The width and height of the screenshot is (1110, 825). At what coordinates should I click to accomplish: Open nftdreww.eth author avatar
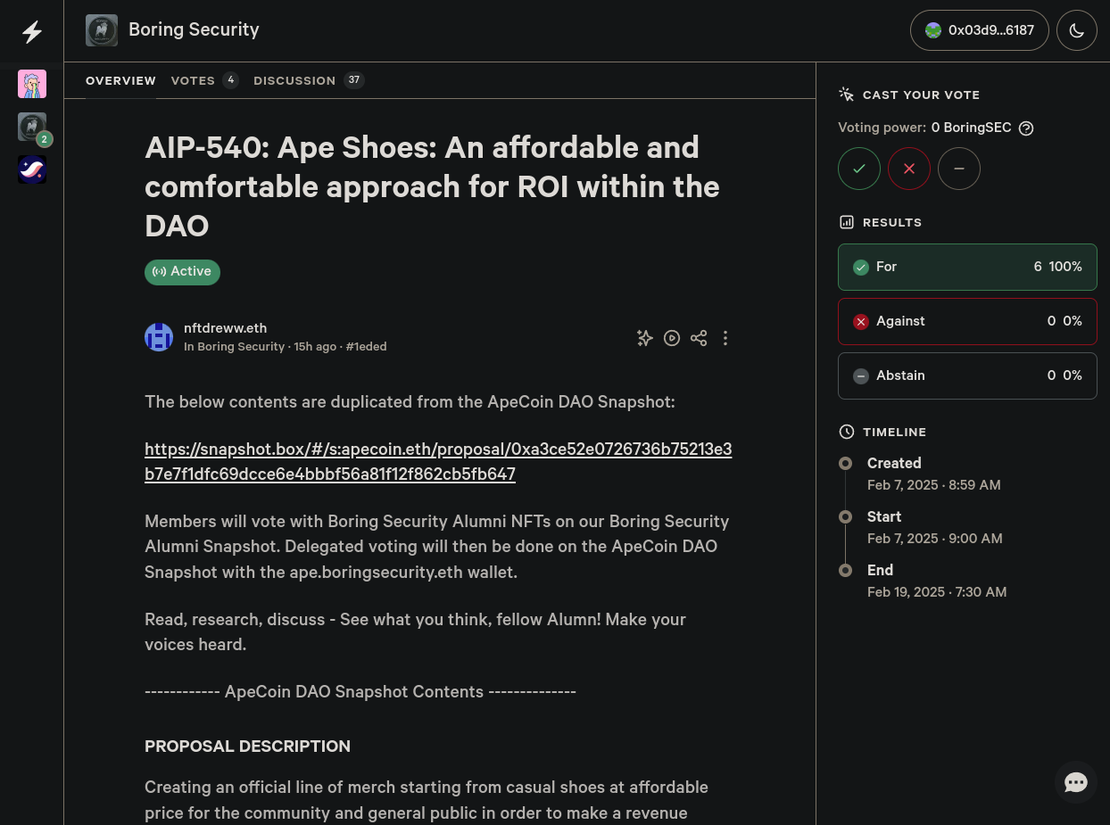point(159,337)
